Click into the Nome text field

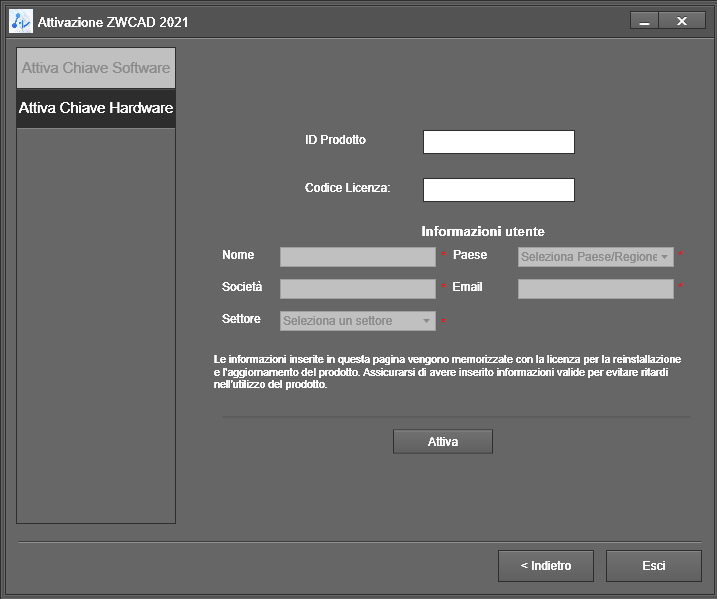pyautogui.click(x=358, y=257)
